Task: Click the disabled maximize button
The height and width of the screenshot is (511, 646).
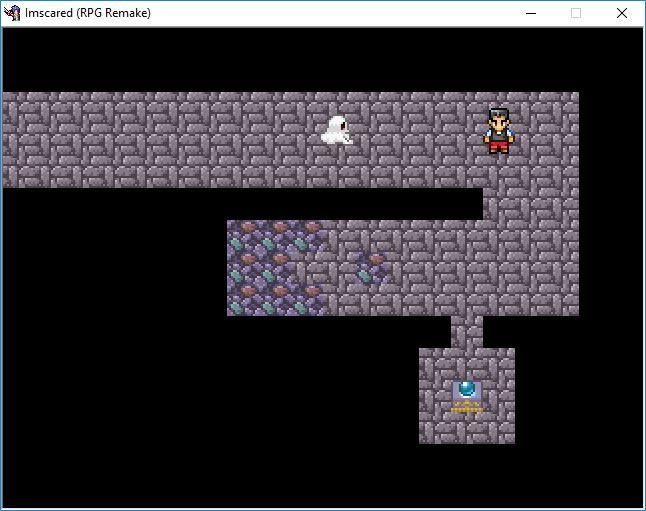Action: tap(576, 13)
